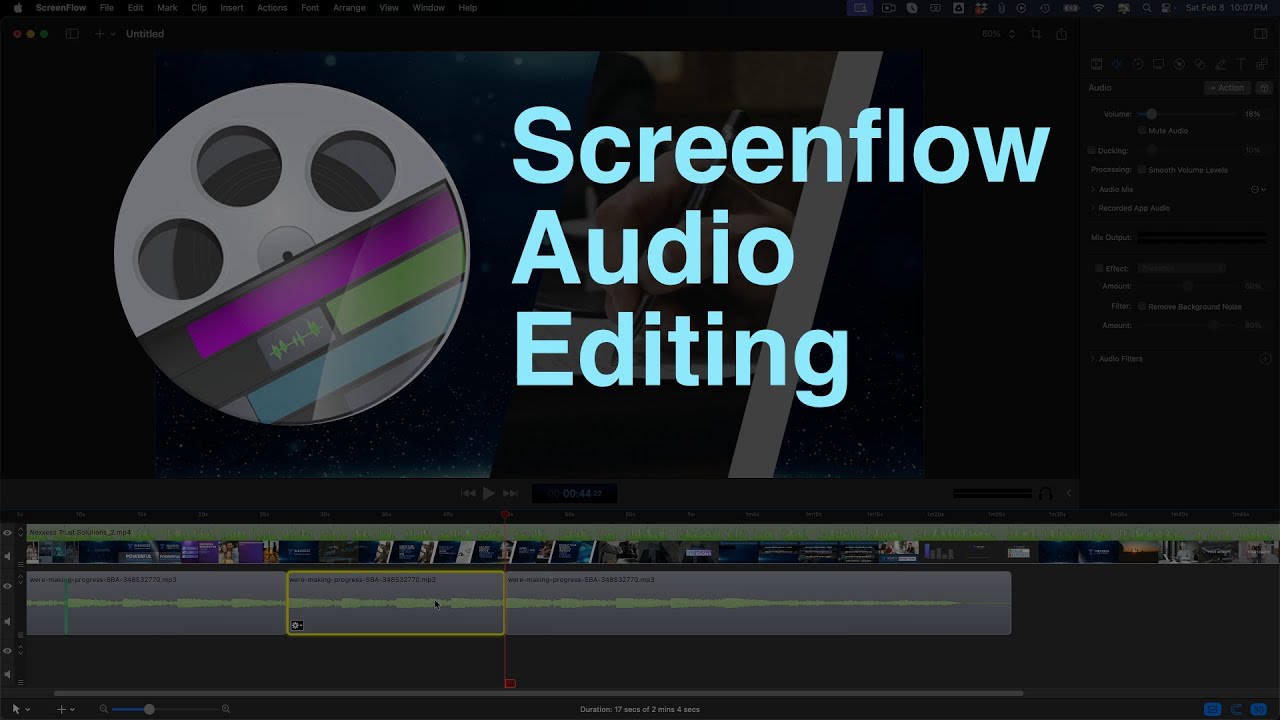
Task: Open the Apple menu
Action: (x=17, y=8)
